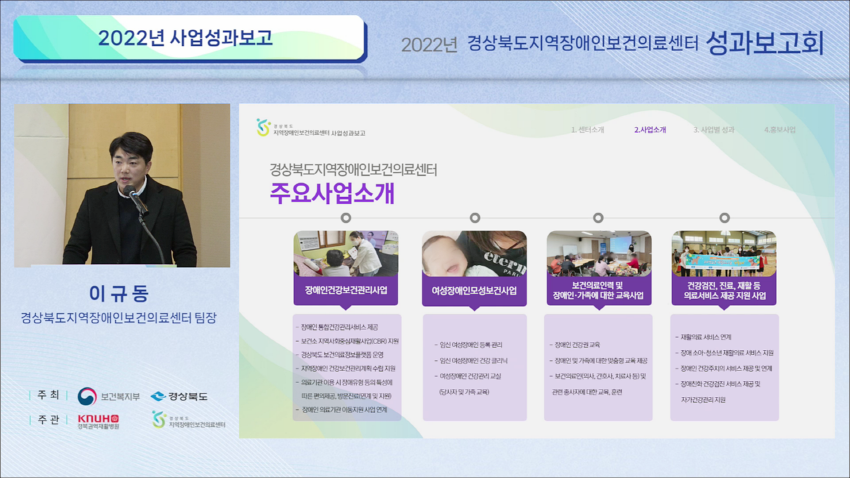Click the purple 주요사업소개 heading
850x478 pixels.
[x=332, y=193]
